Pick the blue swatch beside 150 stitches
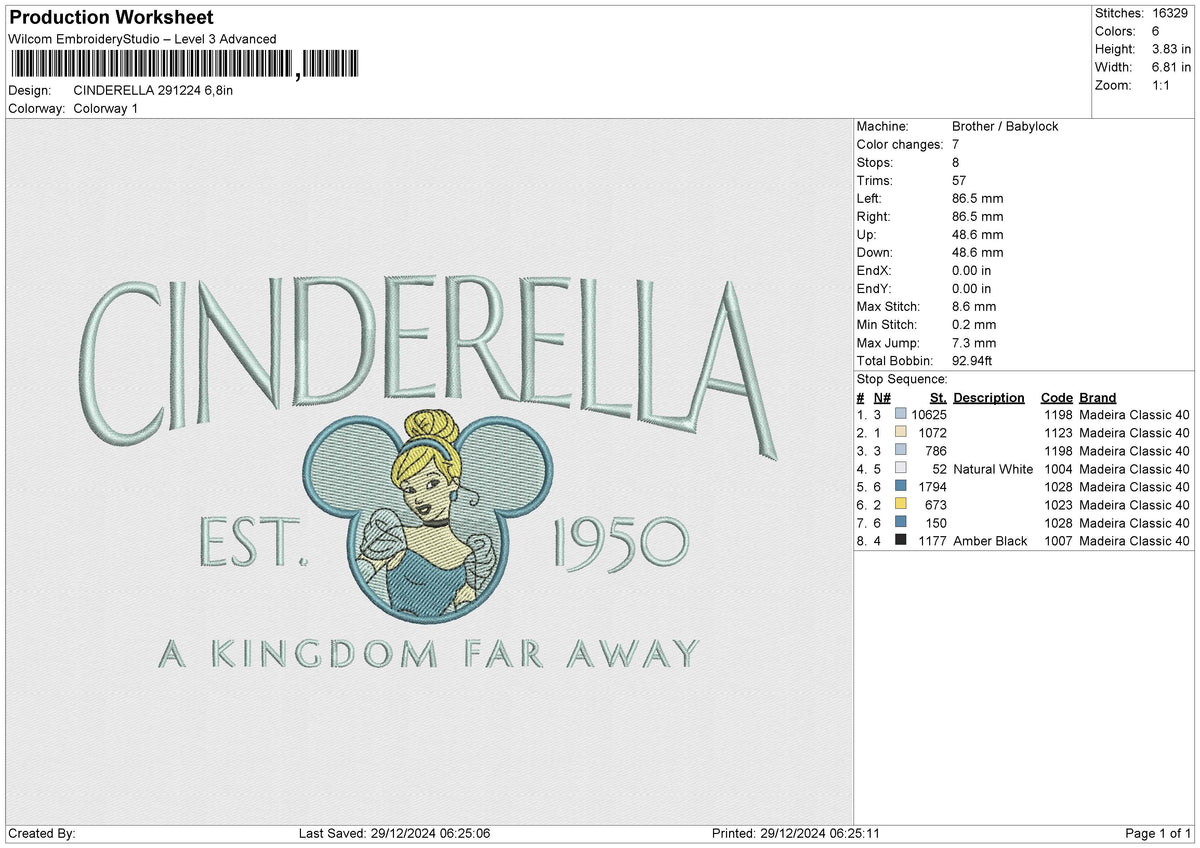1200x848 pixels. 901,522
